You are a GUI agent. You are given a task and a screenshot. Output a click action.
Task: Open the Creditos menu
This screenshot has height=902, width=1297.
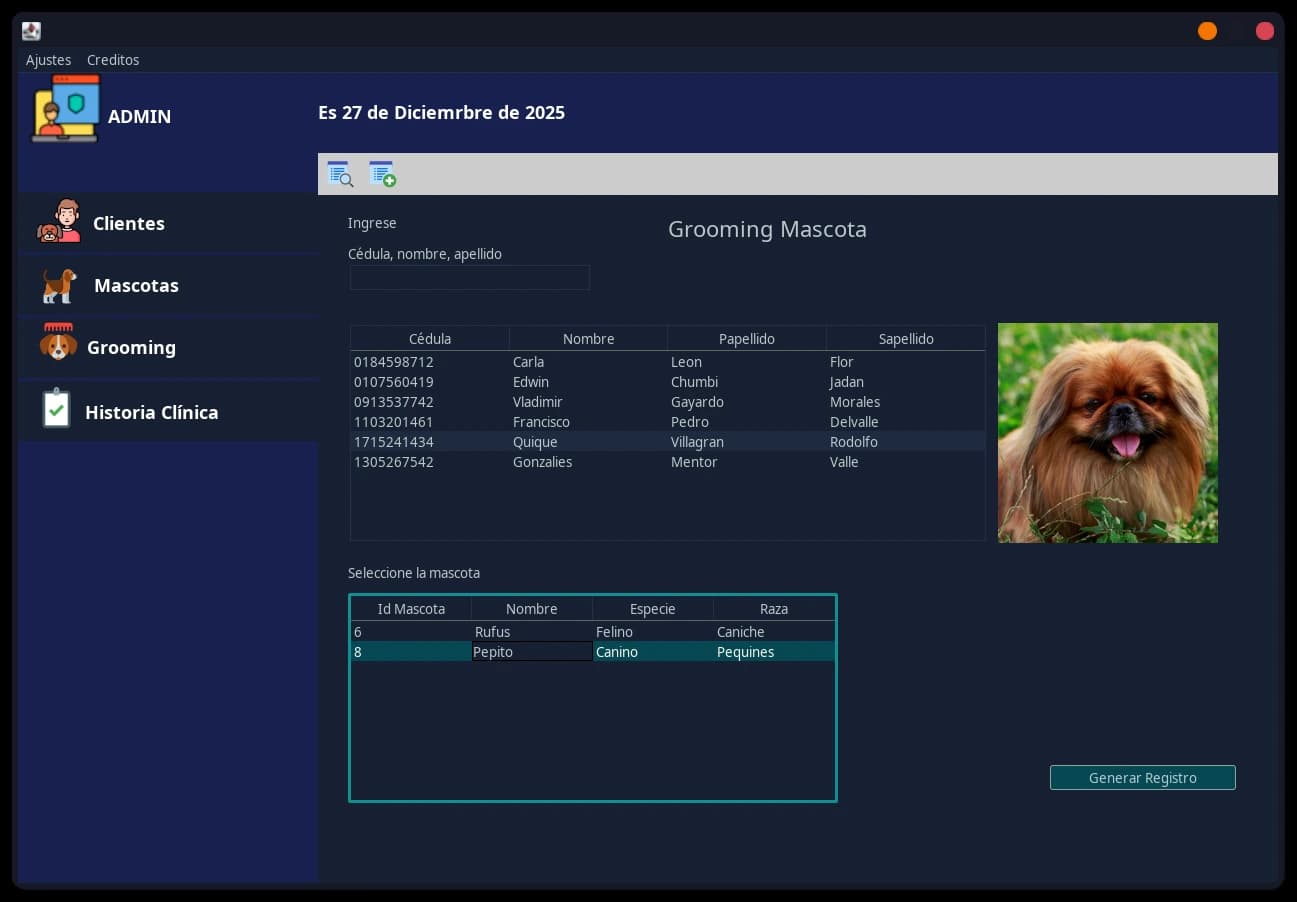(113, 60)
